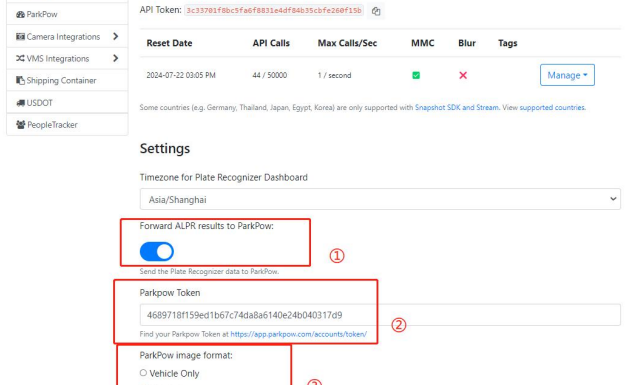Click the green MMC check icon

pos(416,75)
